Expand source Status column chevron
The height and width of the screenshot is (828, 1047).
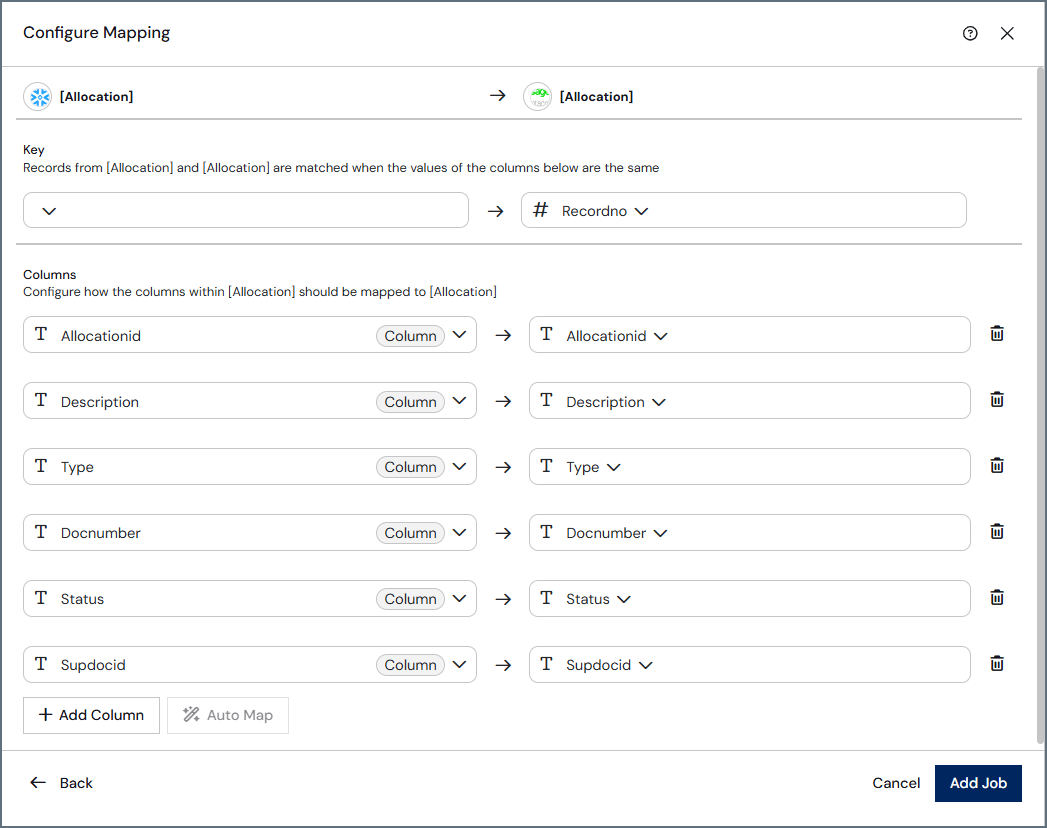459,598
